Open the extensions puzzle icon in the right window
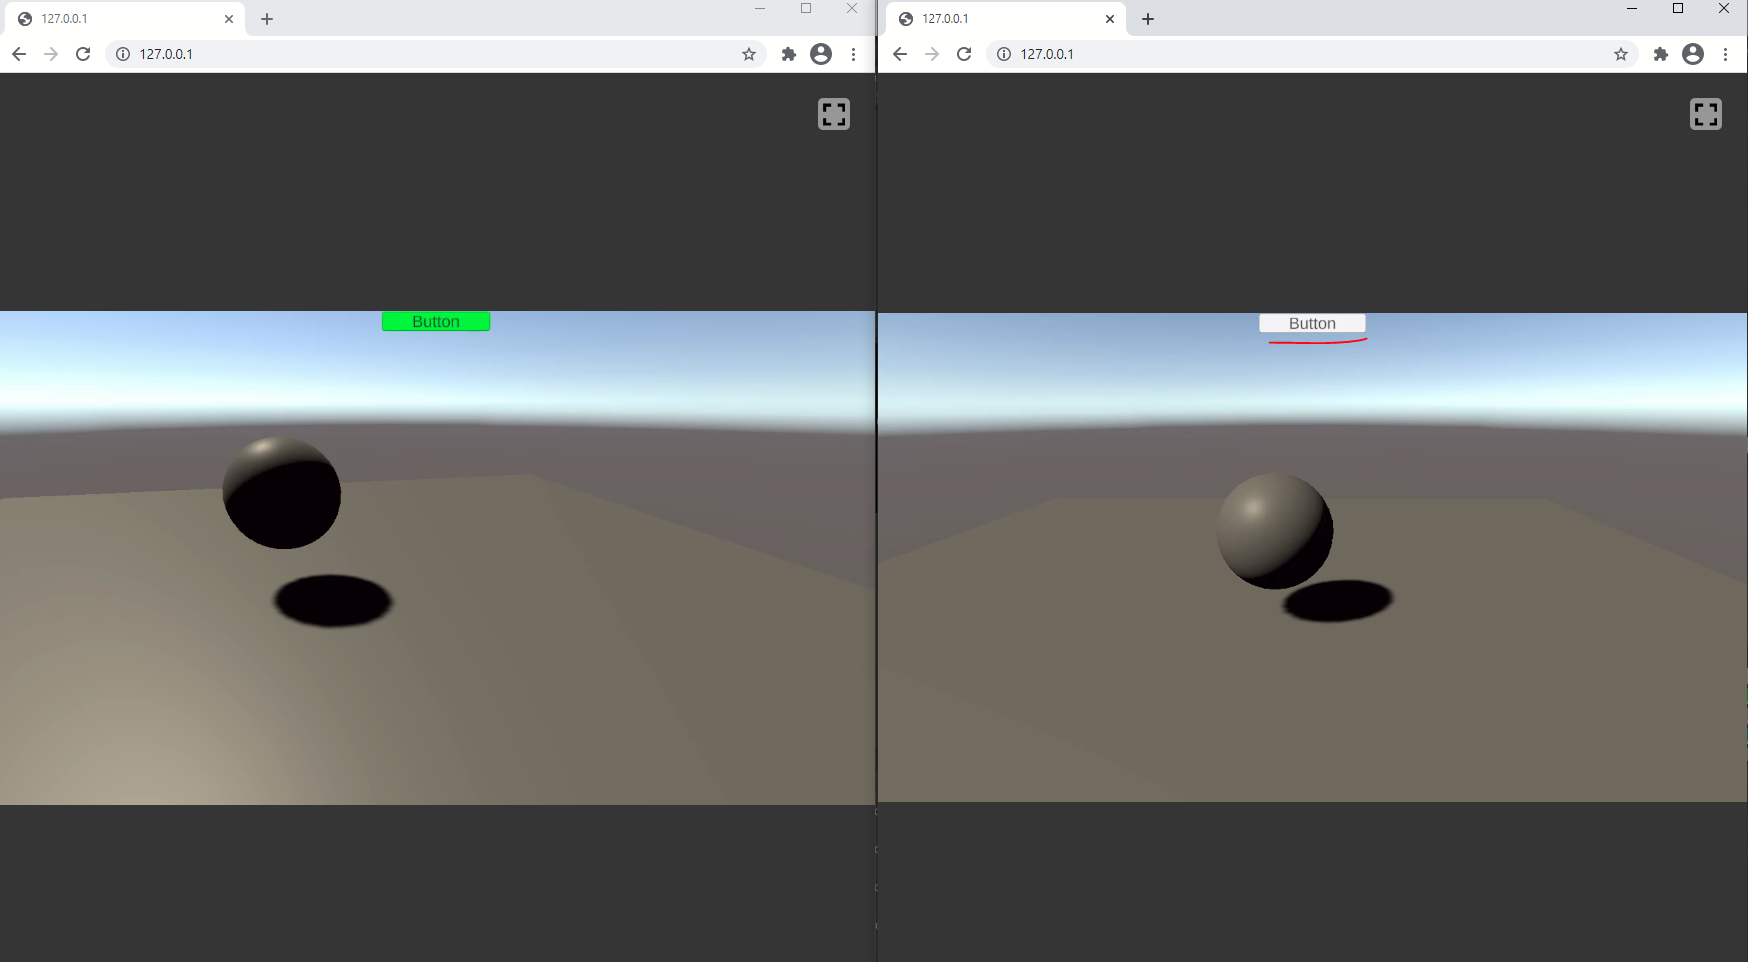 1660,54
